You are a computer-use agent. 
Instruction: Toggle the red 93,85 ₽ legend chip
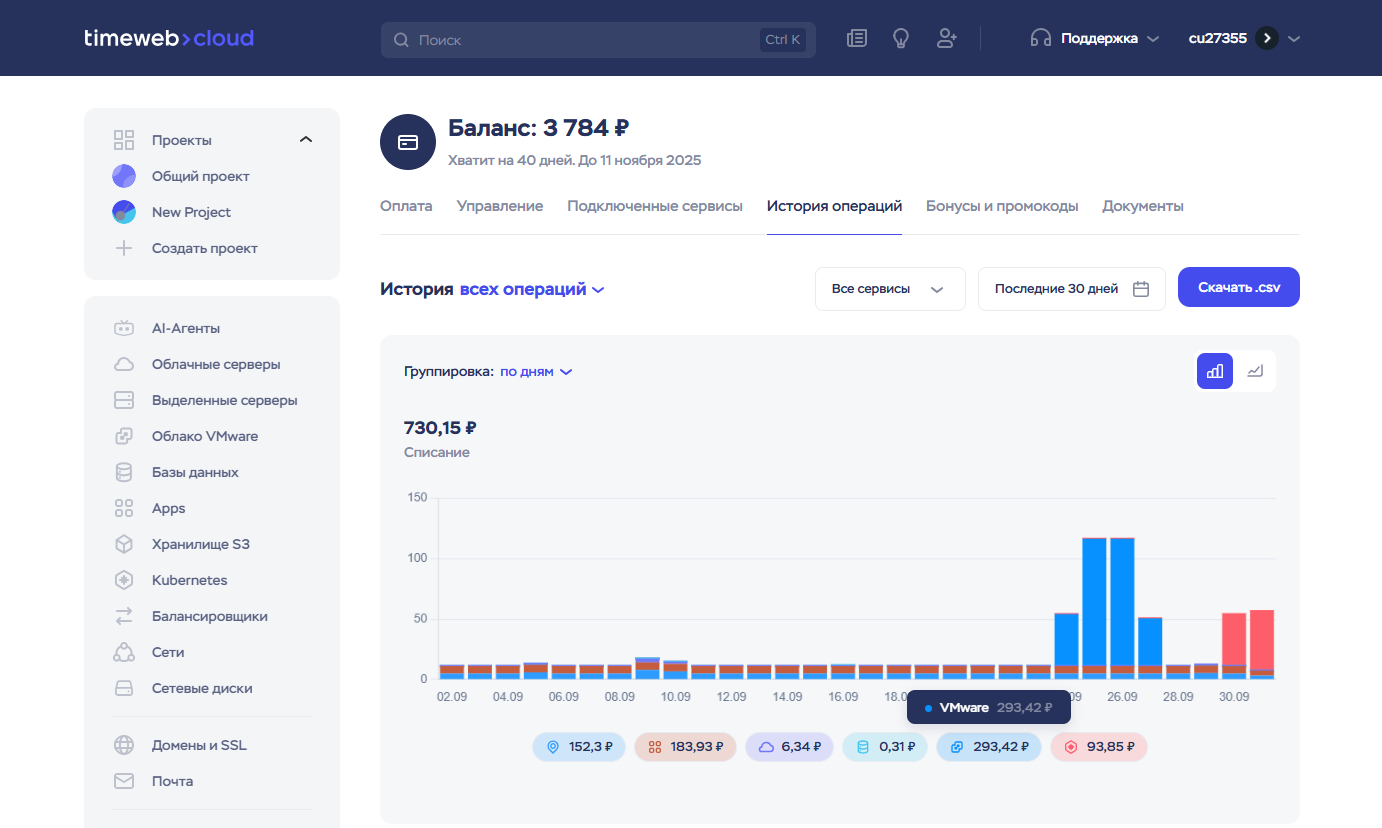pyautogui.click(x=1098, y=747)
